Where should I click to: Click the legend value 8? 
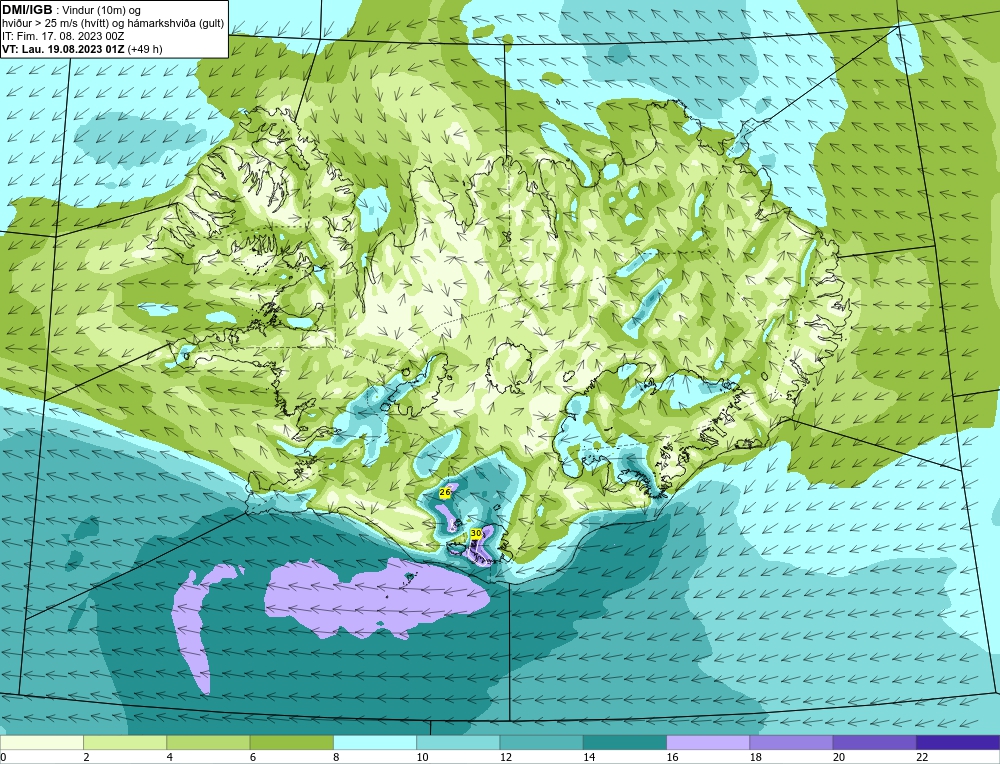click(x=336, y=757)
